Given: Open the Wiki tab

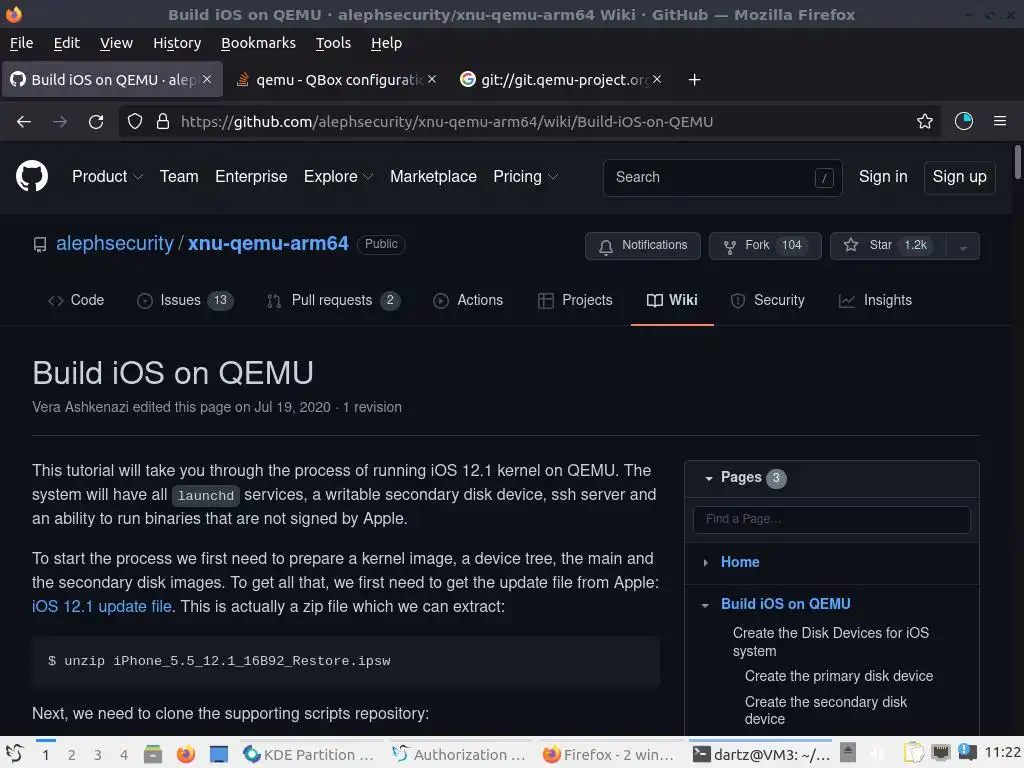Looking at the screenshot, I should click(672, 300).
